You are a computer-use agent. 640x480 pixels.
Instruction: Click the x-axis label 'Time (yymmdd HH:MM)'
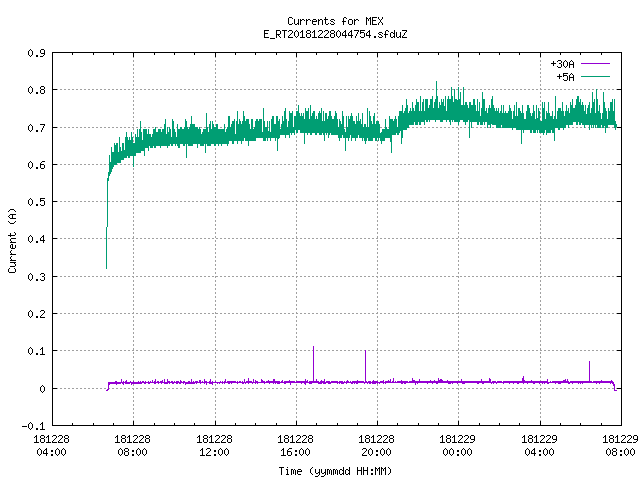pos(335,471)
